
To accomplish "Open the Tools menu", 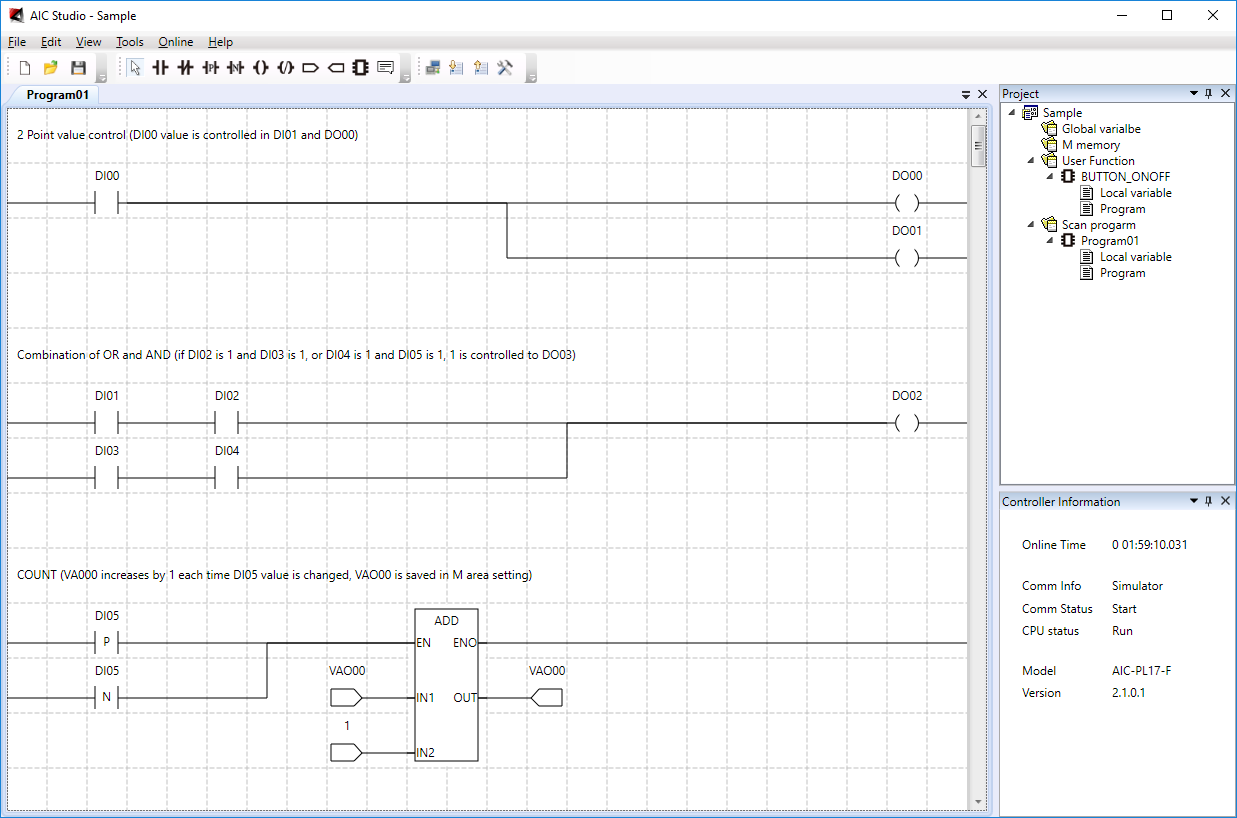I will pos(129,42).
